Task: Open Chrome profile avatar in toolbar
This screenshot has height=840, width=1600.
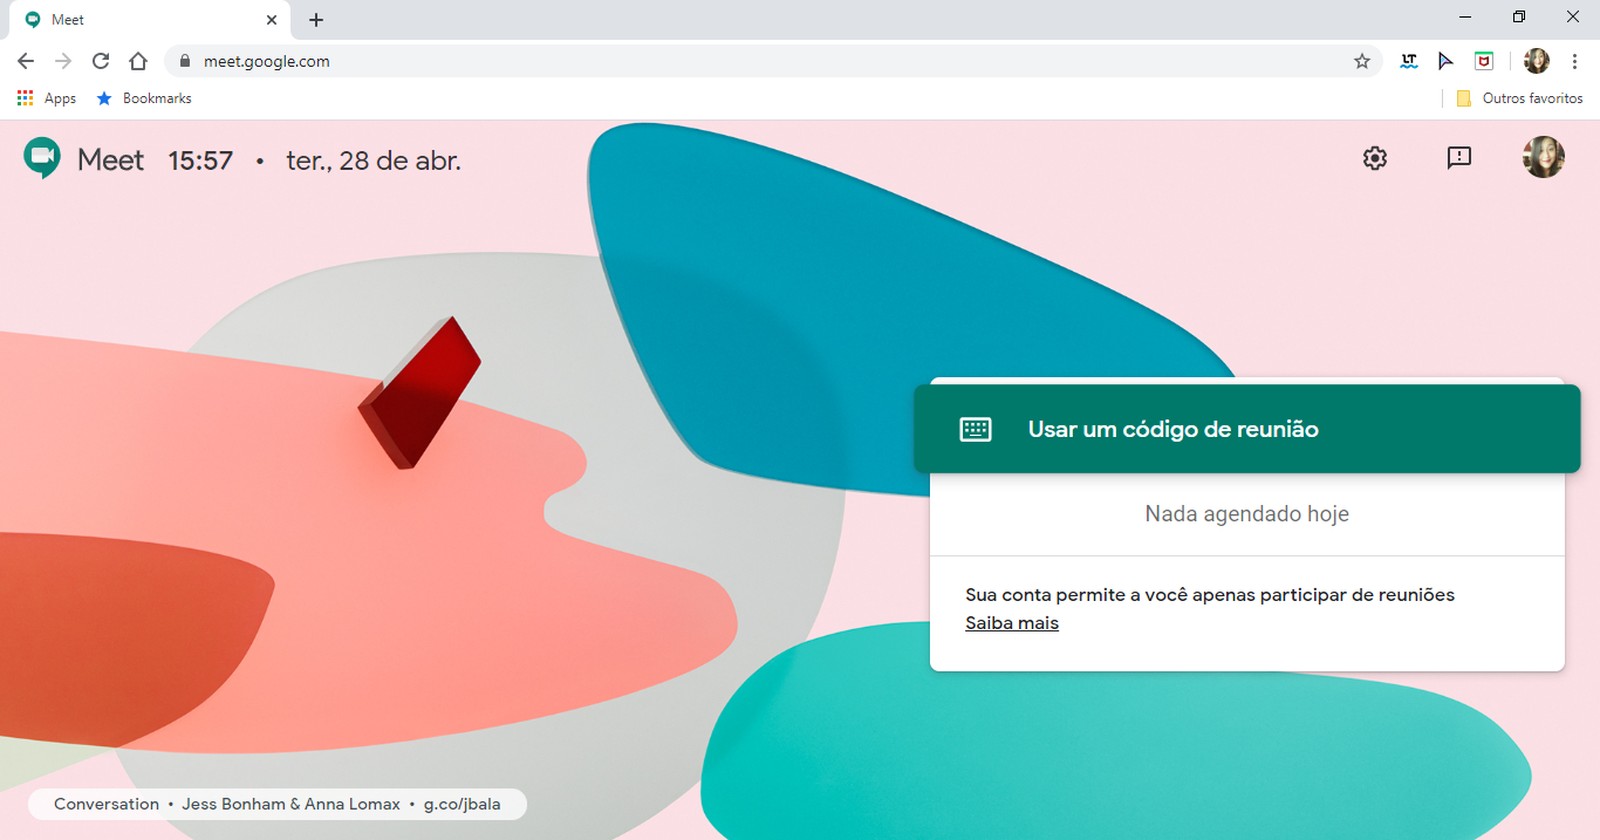Action: pos(1537,61)
